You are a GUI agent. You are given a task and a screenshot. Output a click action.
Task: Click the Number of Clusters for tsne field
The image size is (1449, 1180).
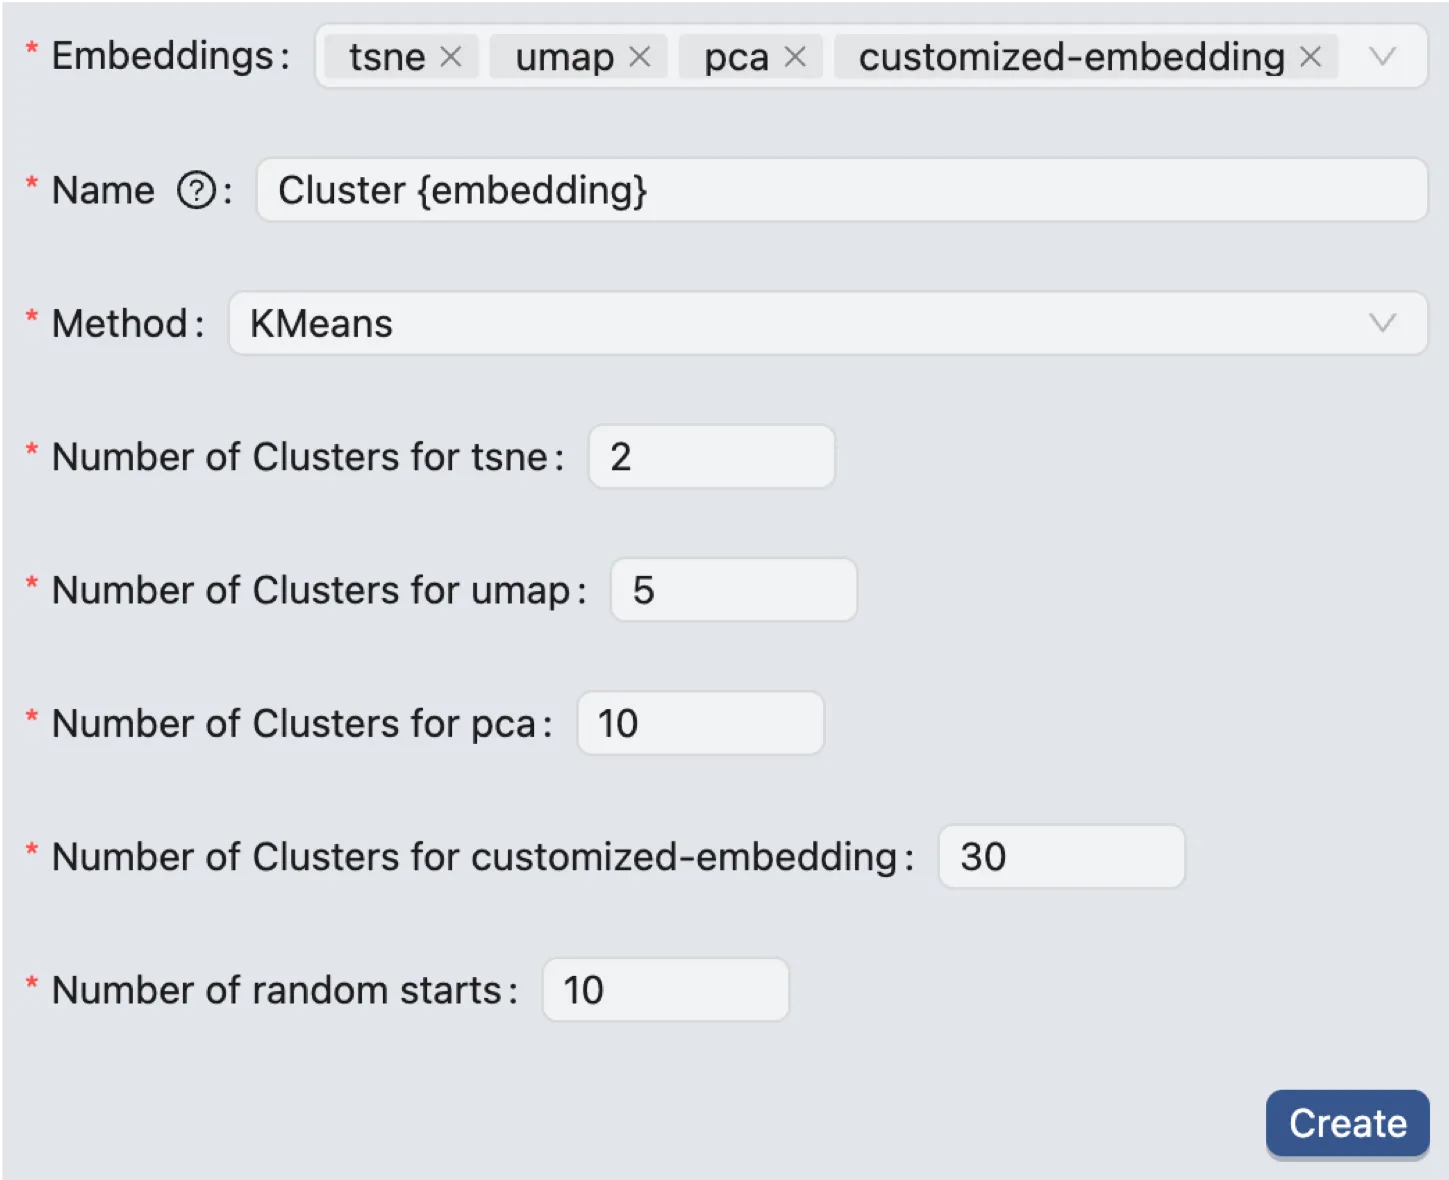(710, 456)
